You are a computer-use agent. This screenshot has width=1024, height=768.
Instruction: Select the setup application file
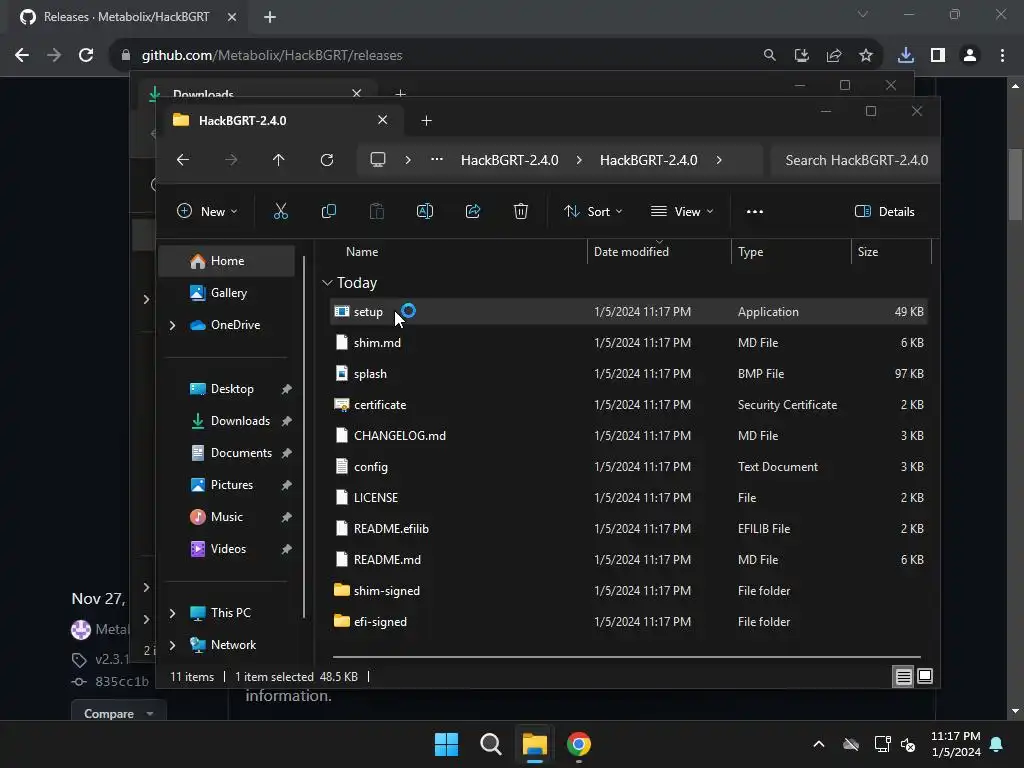629,312
